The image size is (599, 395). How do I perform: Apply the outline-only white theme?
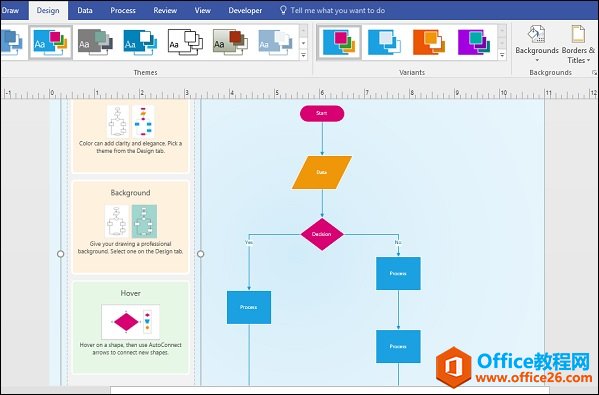coord(185,42)
